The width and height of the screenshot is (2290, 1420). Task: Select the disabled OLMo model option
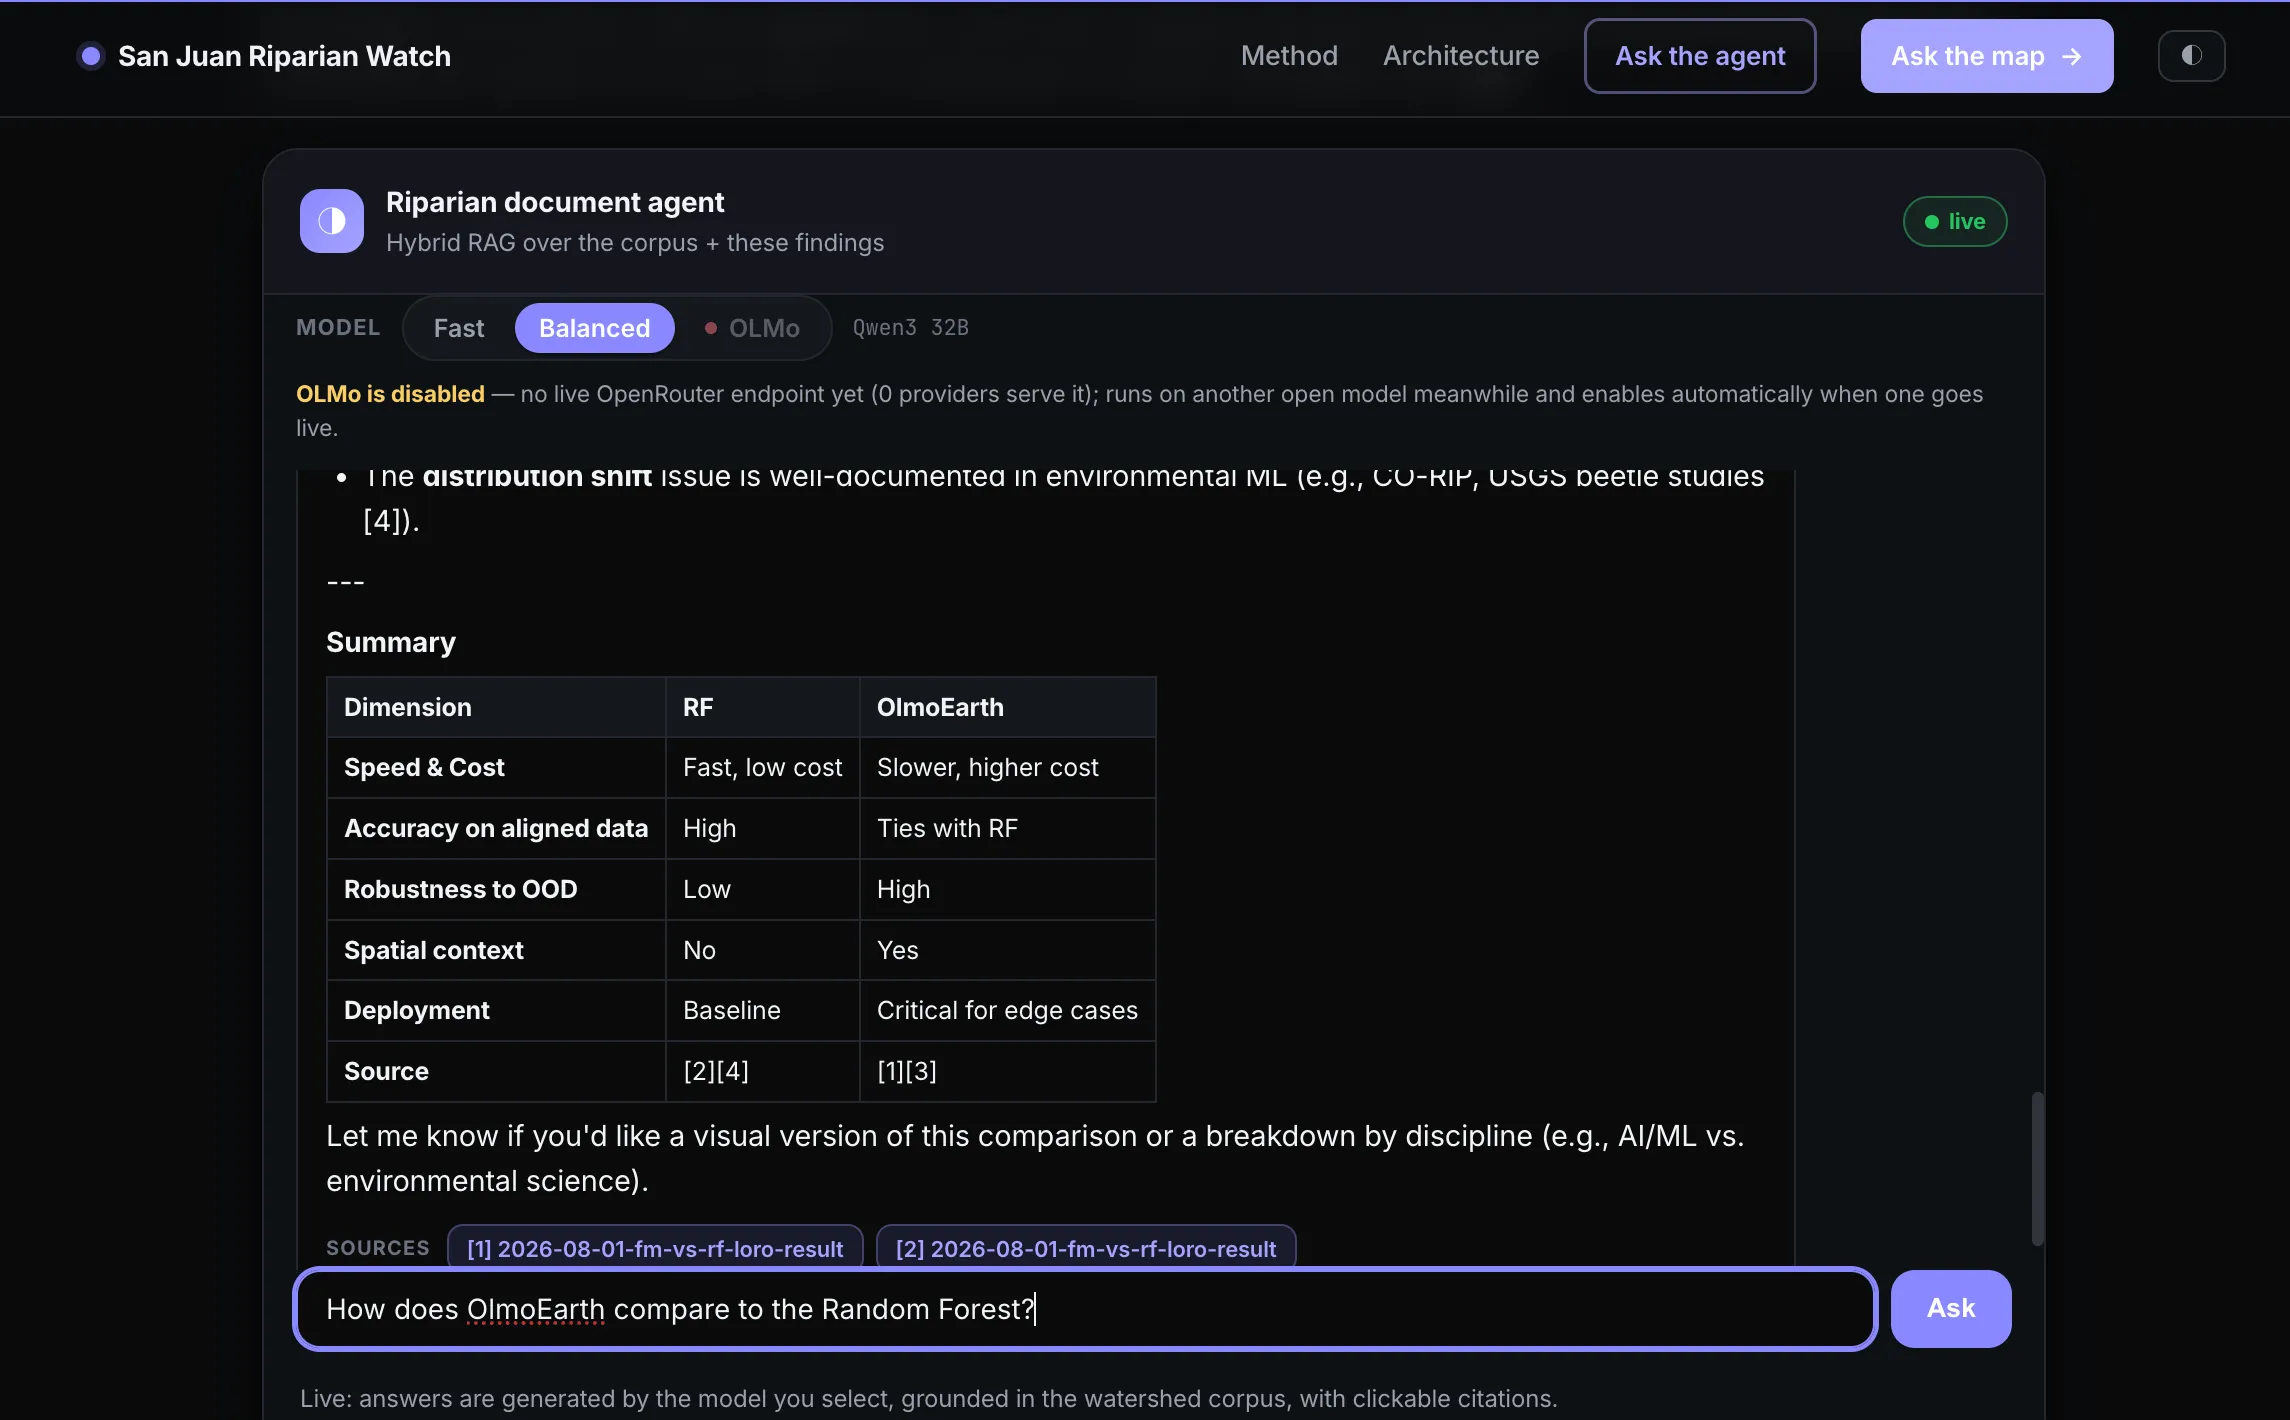pyautogui.click(x=752, y=328)
